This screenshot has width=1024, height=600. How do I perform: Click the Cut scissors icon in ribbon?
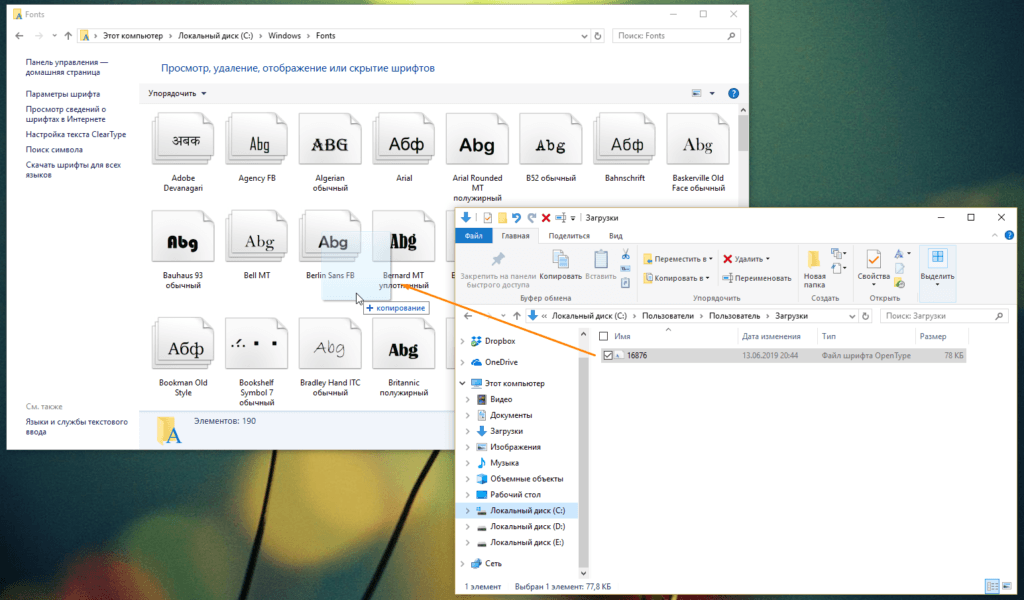(x=626, y=254)
